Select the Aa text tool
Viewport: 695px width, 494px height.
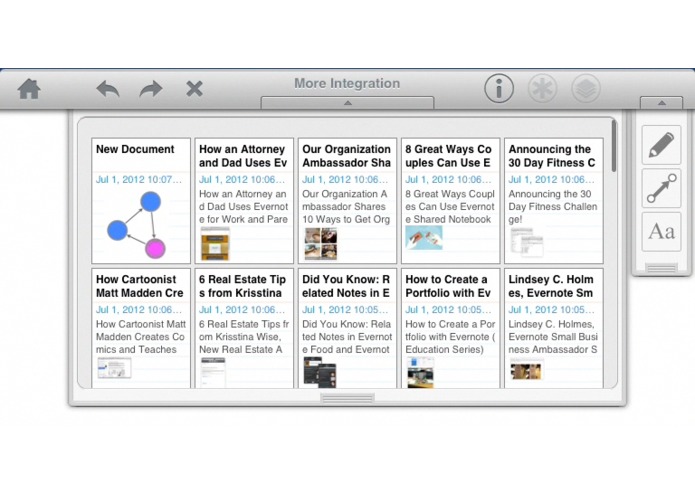[661, 231]
